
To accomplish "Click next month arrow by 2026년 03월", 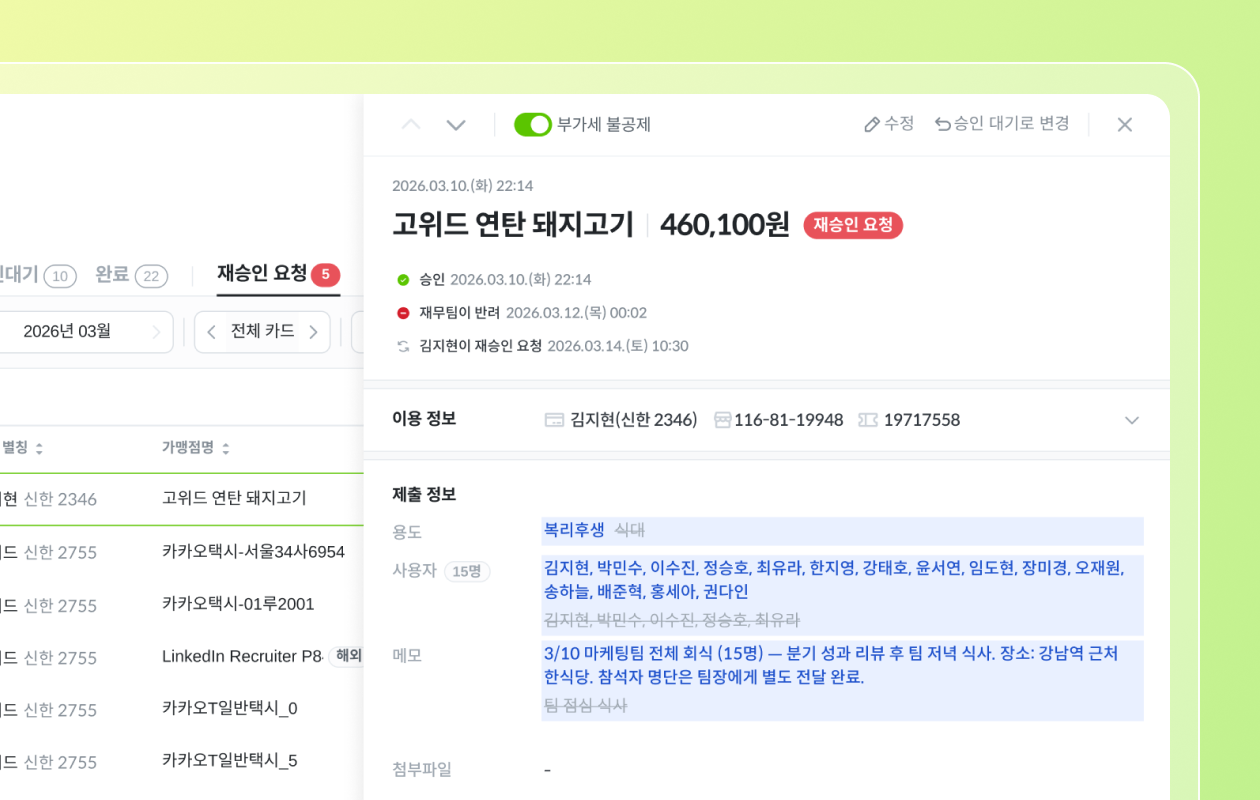I will click(156, 332).
